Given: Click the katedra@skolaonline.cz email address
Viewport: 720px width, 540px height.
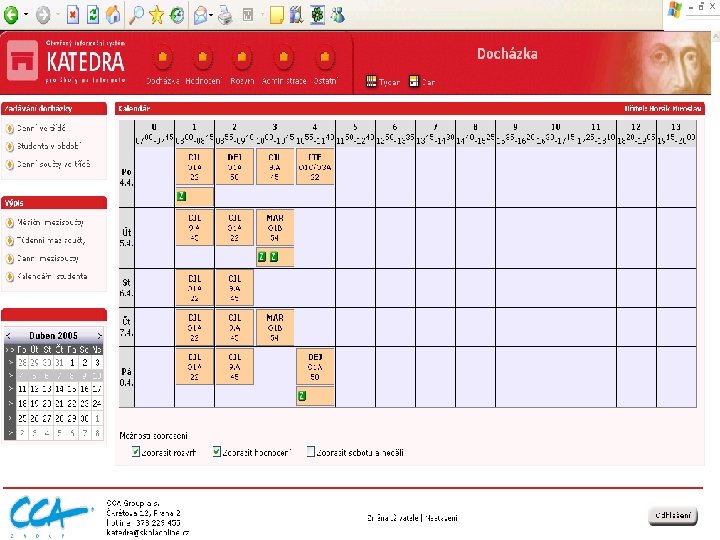Looking at the screenshot, I should [x=147, y=532].
